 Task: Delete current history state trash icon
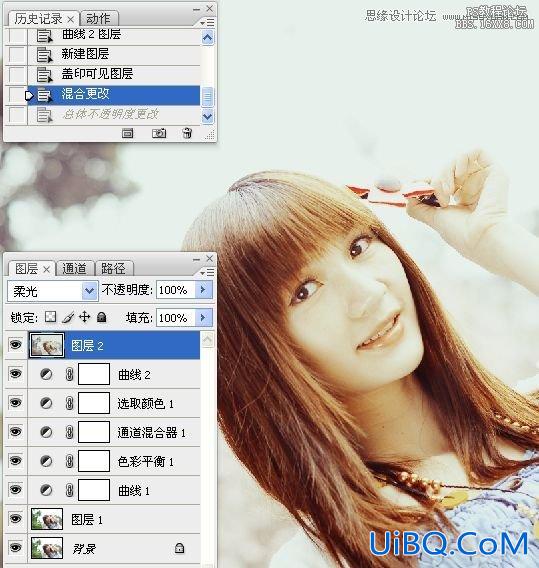click(x=187, y=133)
